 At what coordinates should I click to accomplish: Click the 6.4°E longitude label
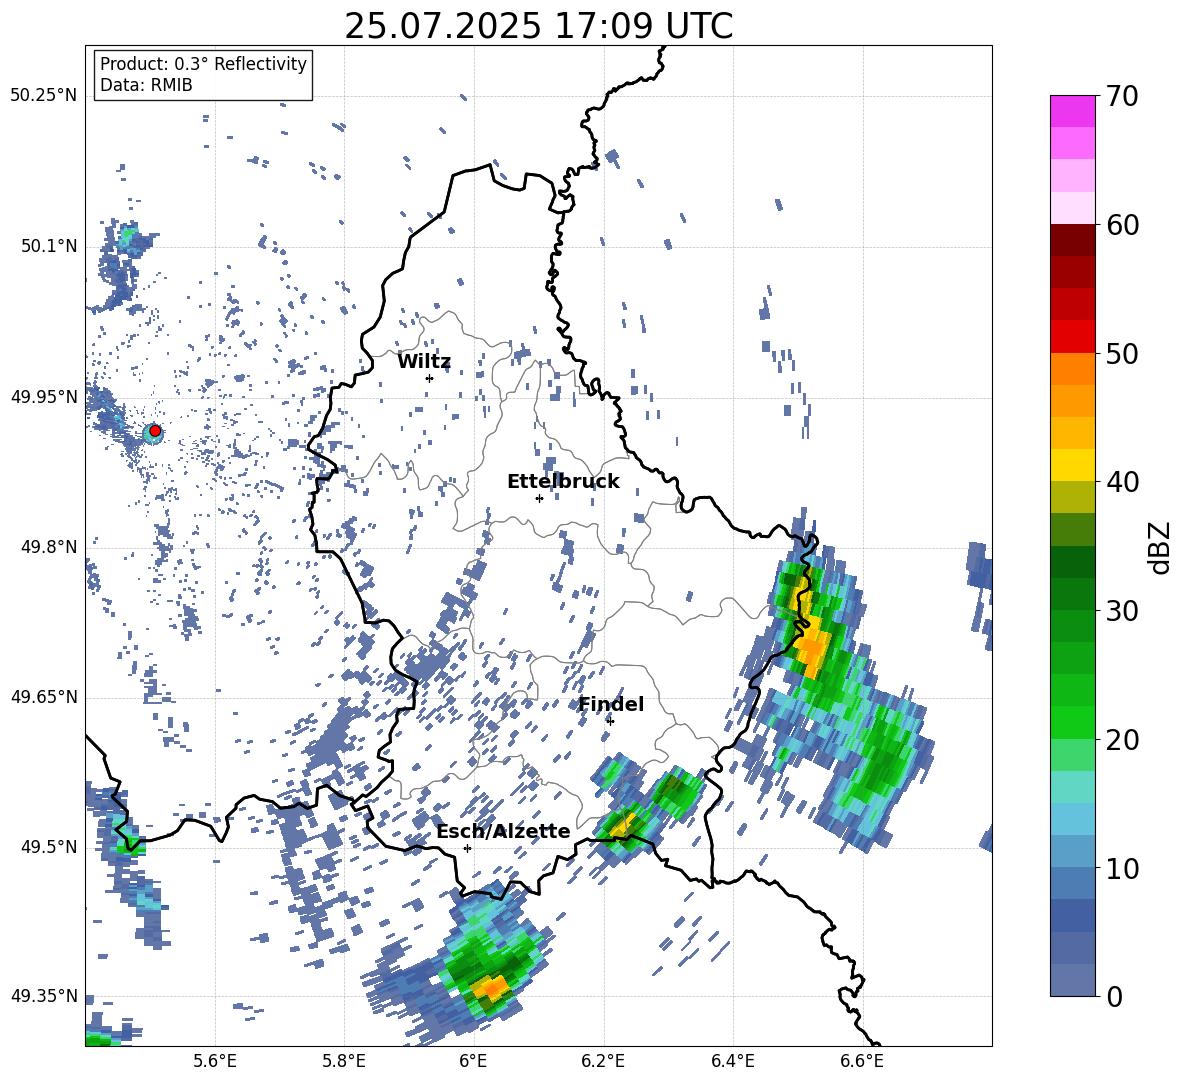[x=732, y=1061]
